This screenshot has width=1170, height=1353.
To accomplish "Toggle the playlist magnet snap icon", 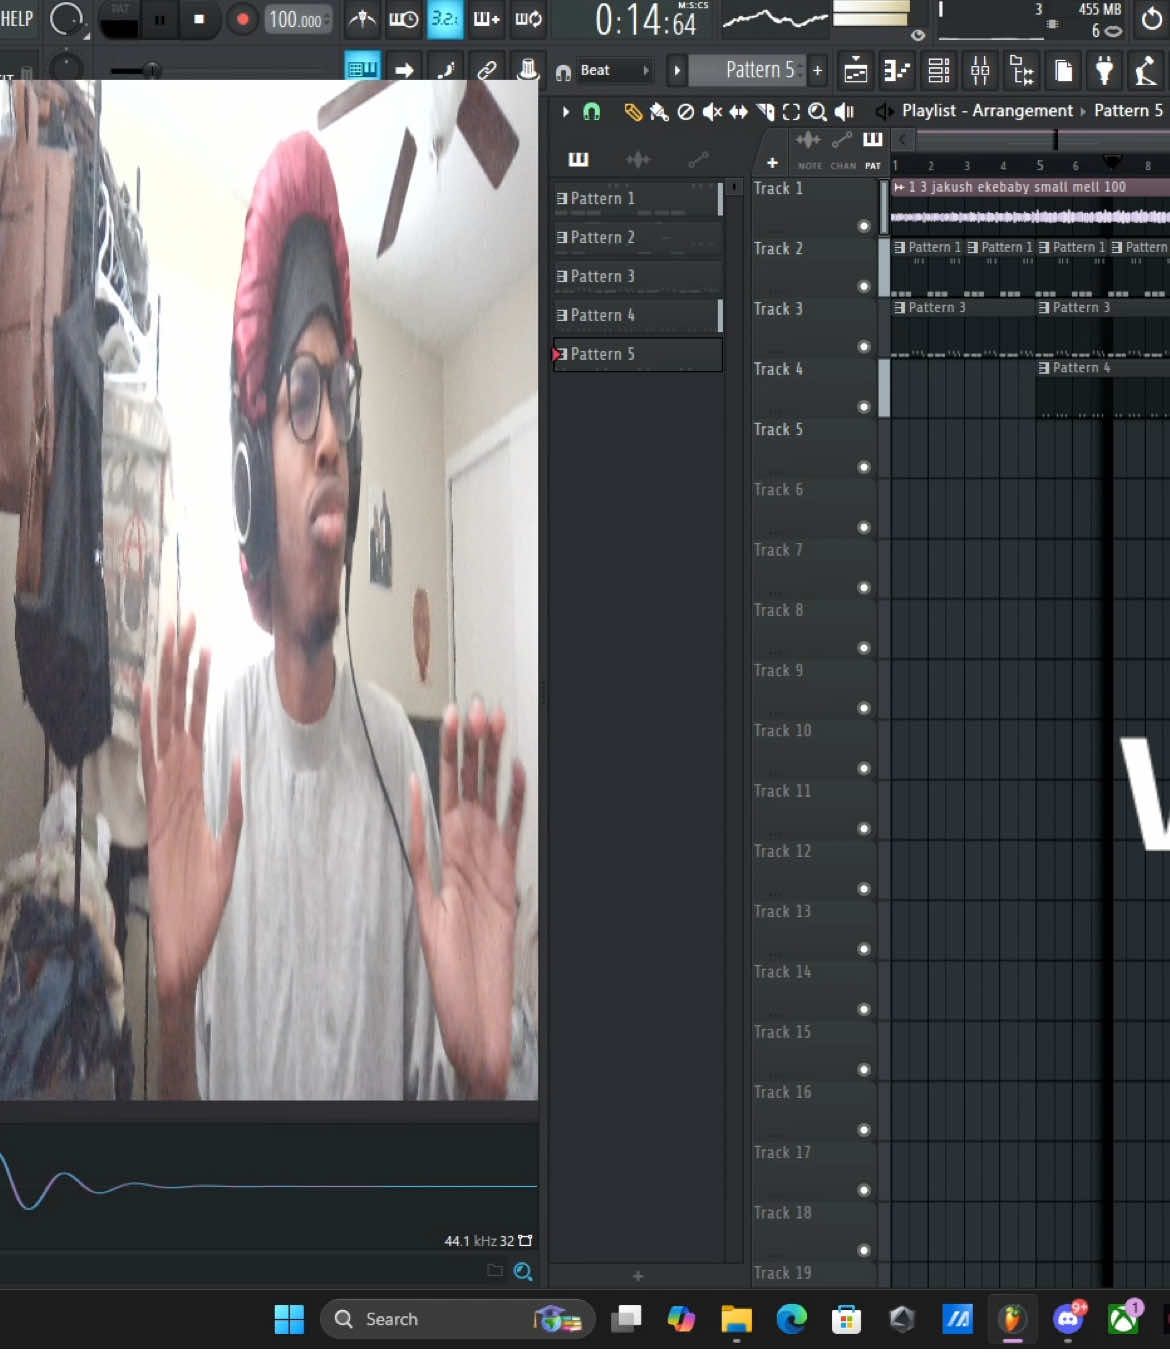I will click(592, 111).
